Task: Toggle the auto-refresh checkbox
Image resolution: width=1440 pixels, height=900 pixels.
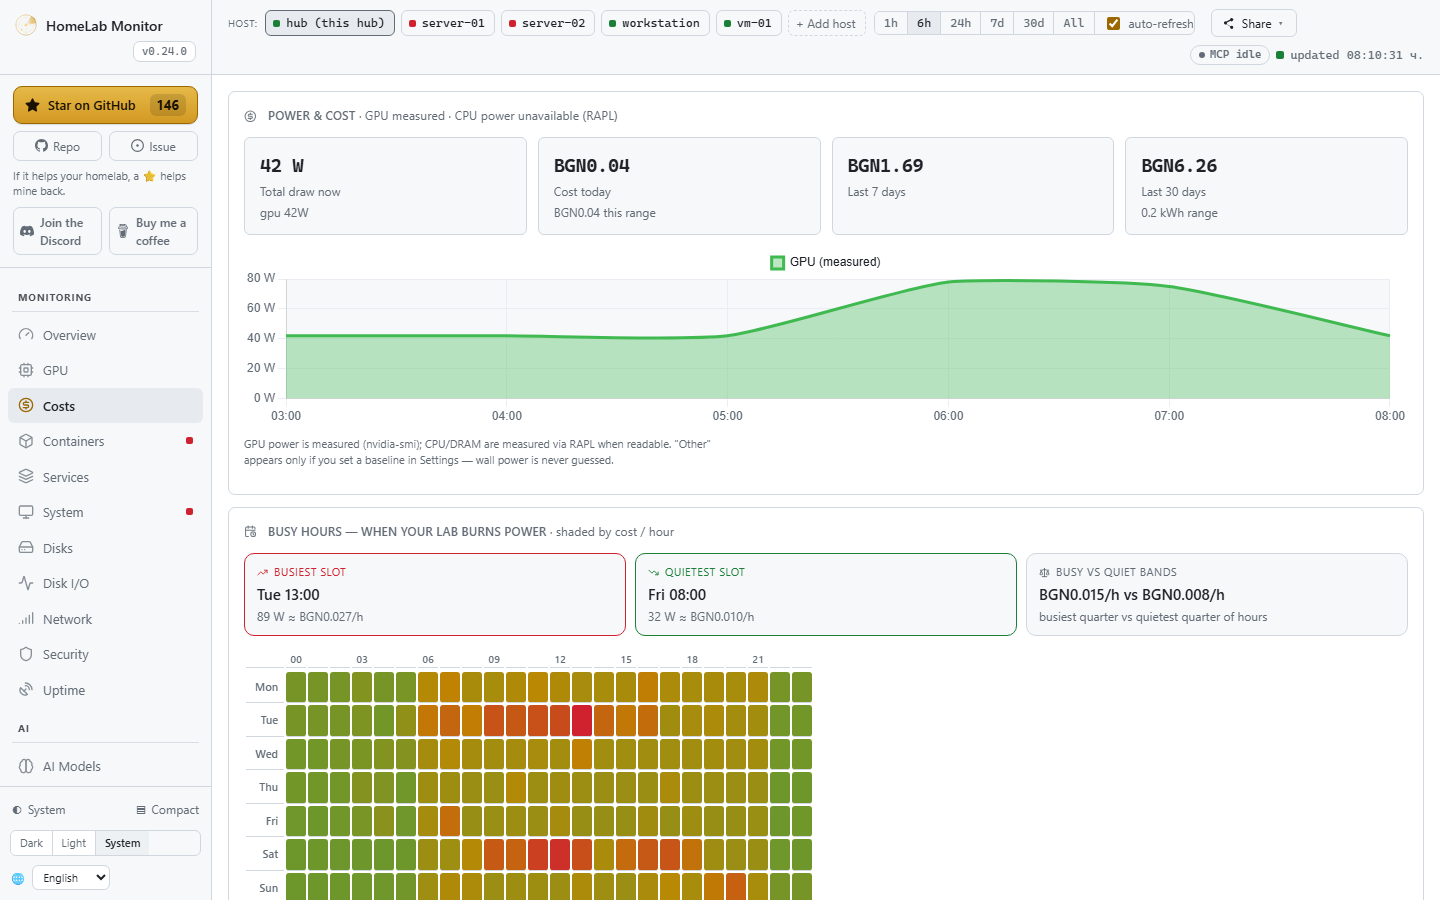Action: pos(1113,23)
